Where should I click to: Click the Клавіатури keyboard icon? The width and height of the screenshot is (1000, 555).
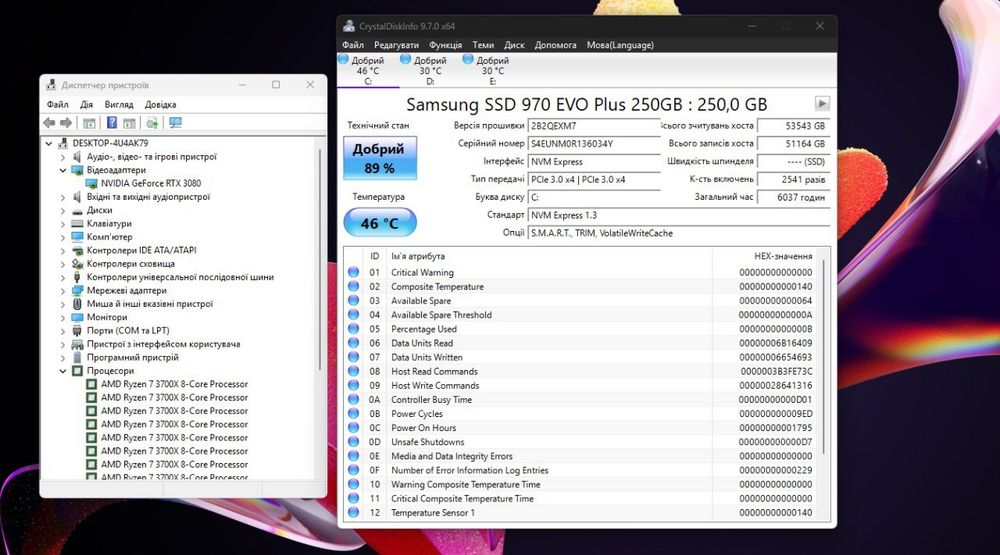click(x=77, y=224)
